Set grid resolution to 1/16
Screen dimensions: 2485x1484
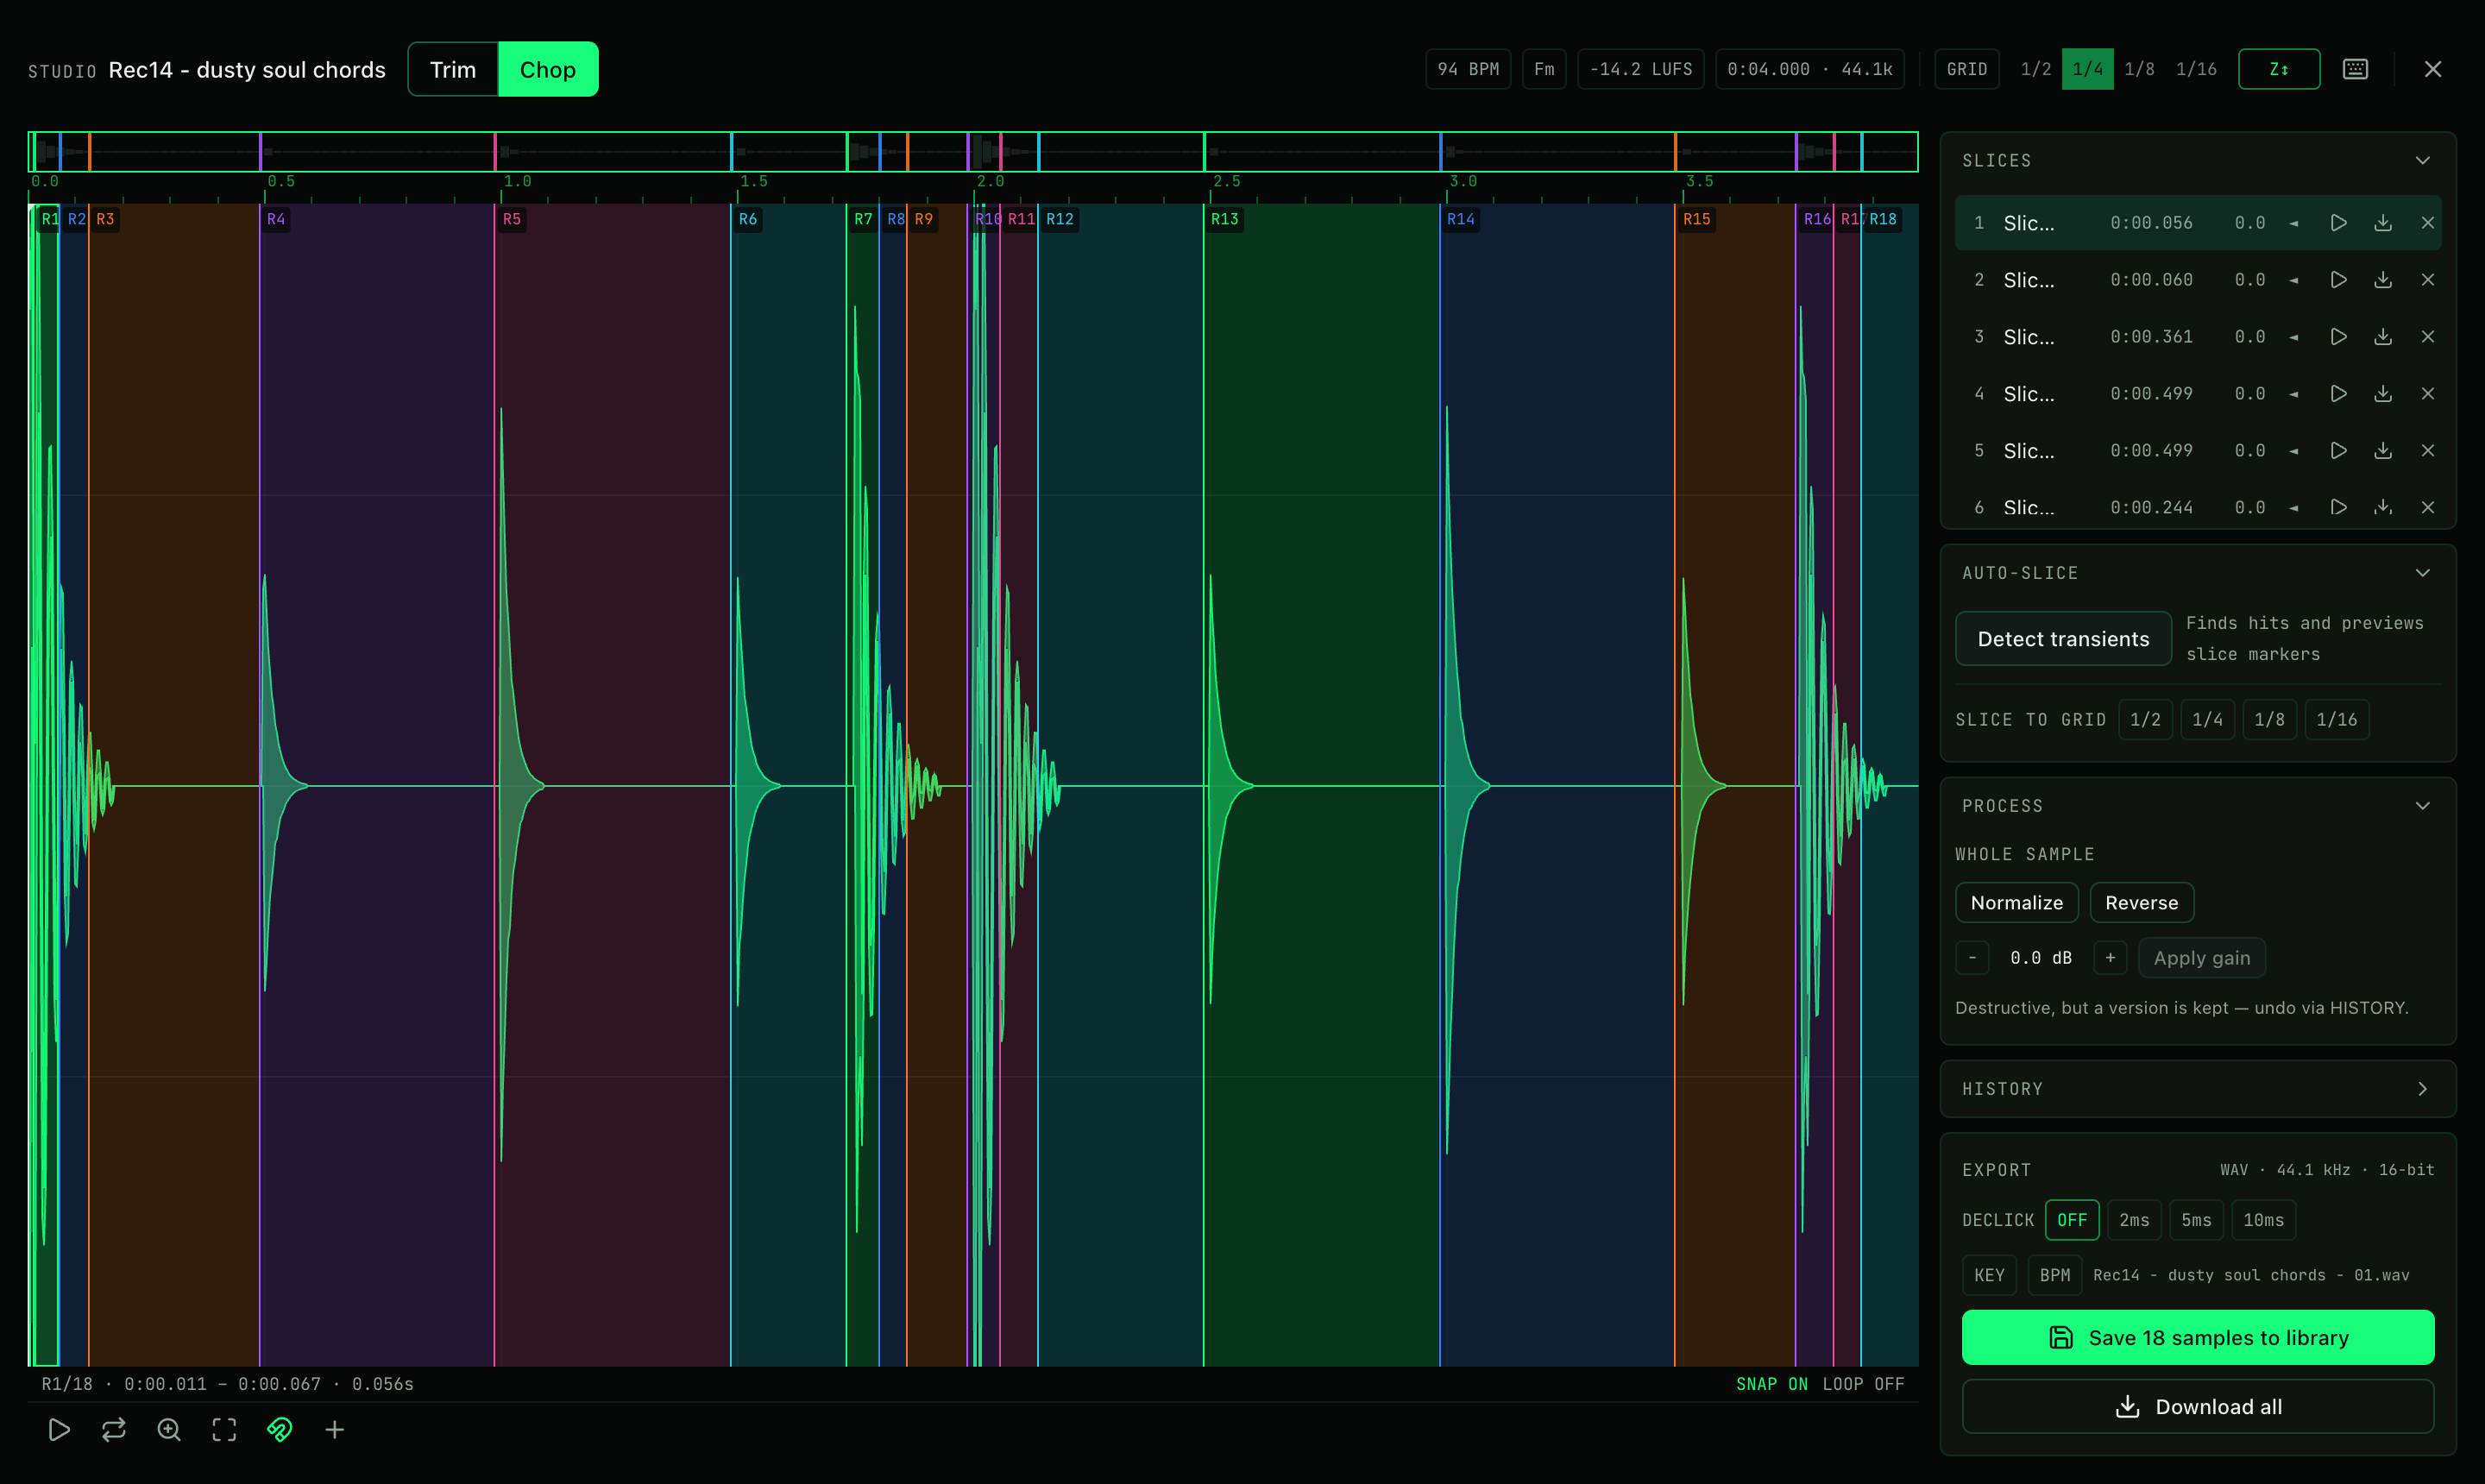tap(2196, 69)
